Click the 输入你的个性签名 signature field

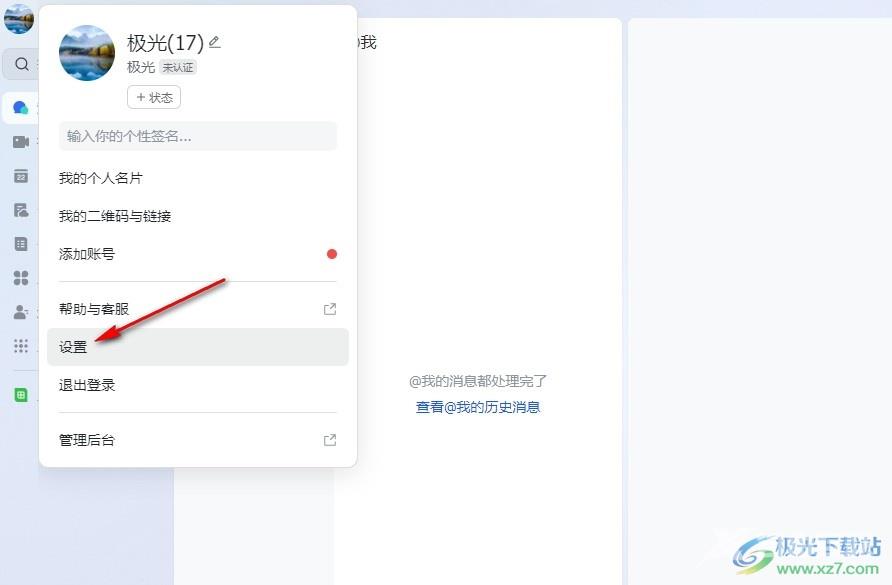[x=198, y=136]
